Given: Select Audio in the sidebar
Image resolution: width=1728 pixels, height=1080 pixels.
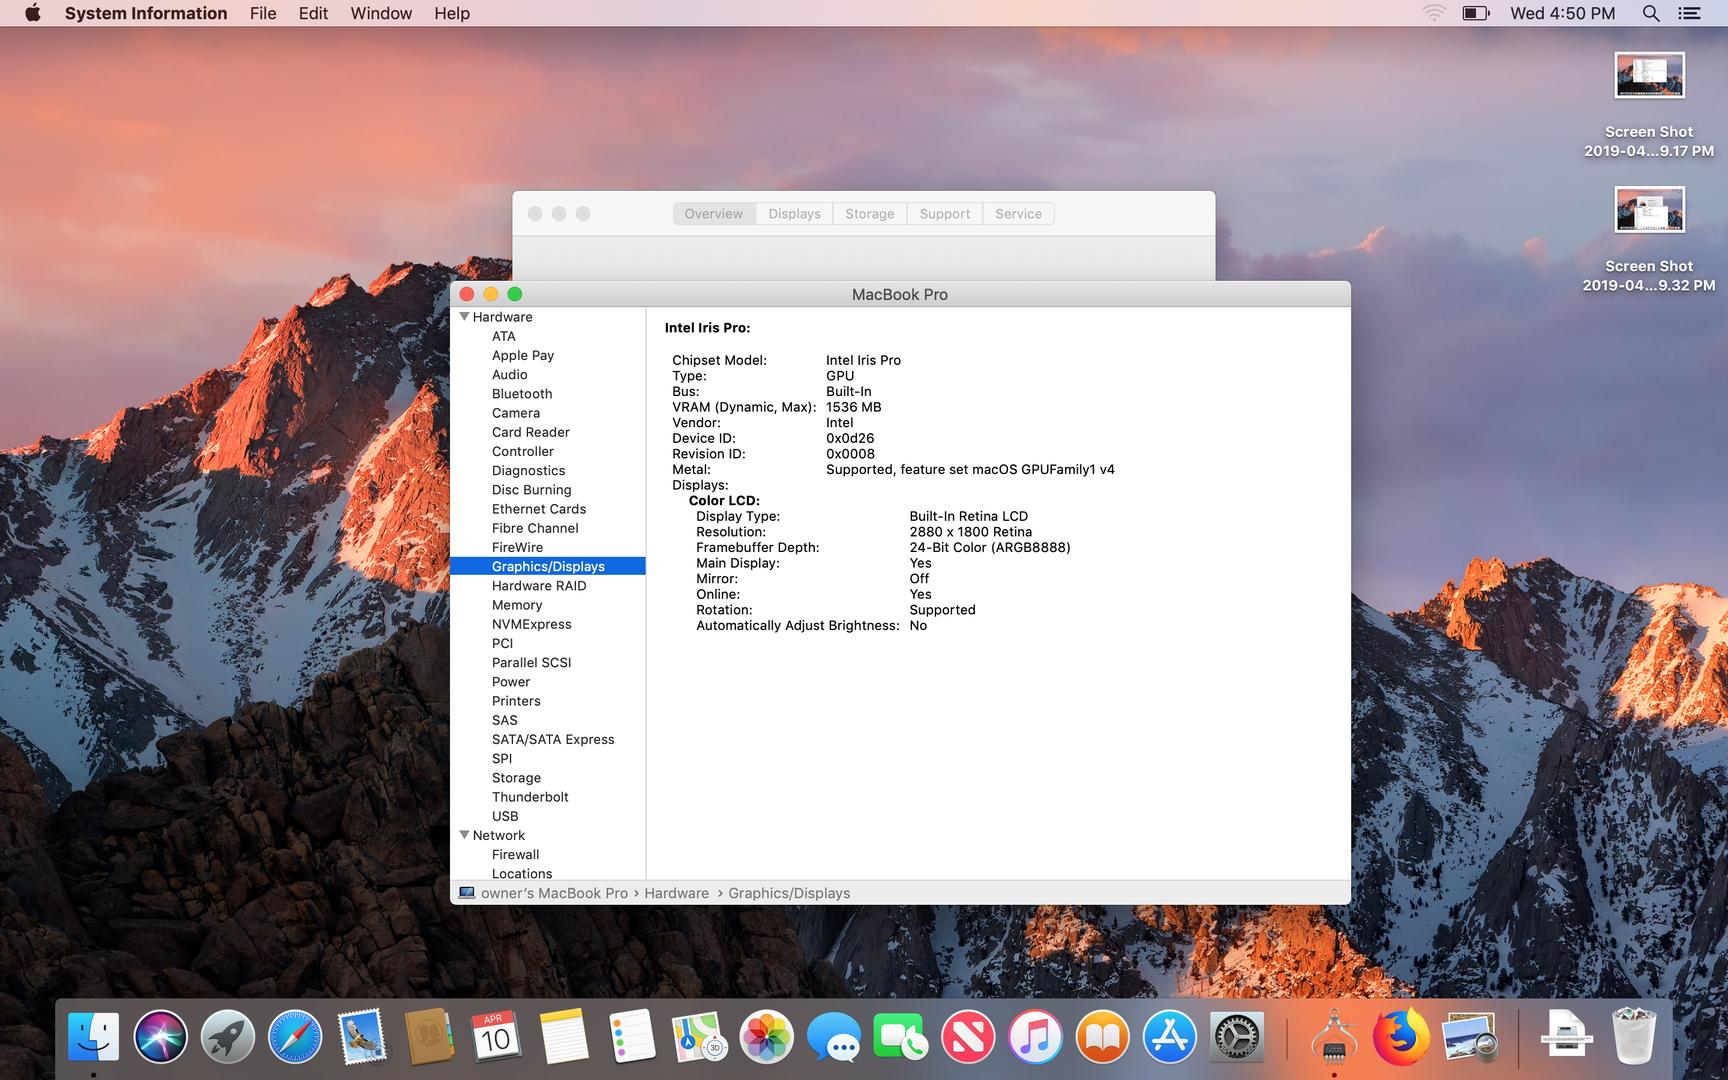Looking at the screenshot, I should [x=510, y=374].
